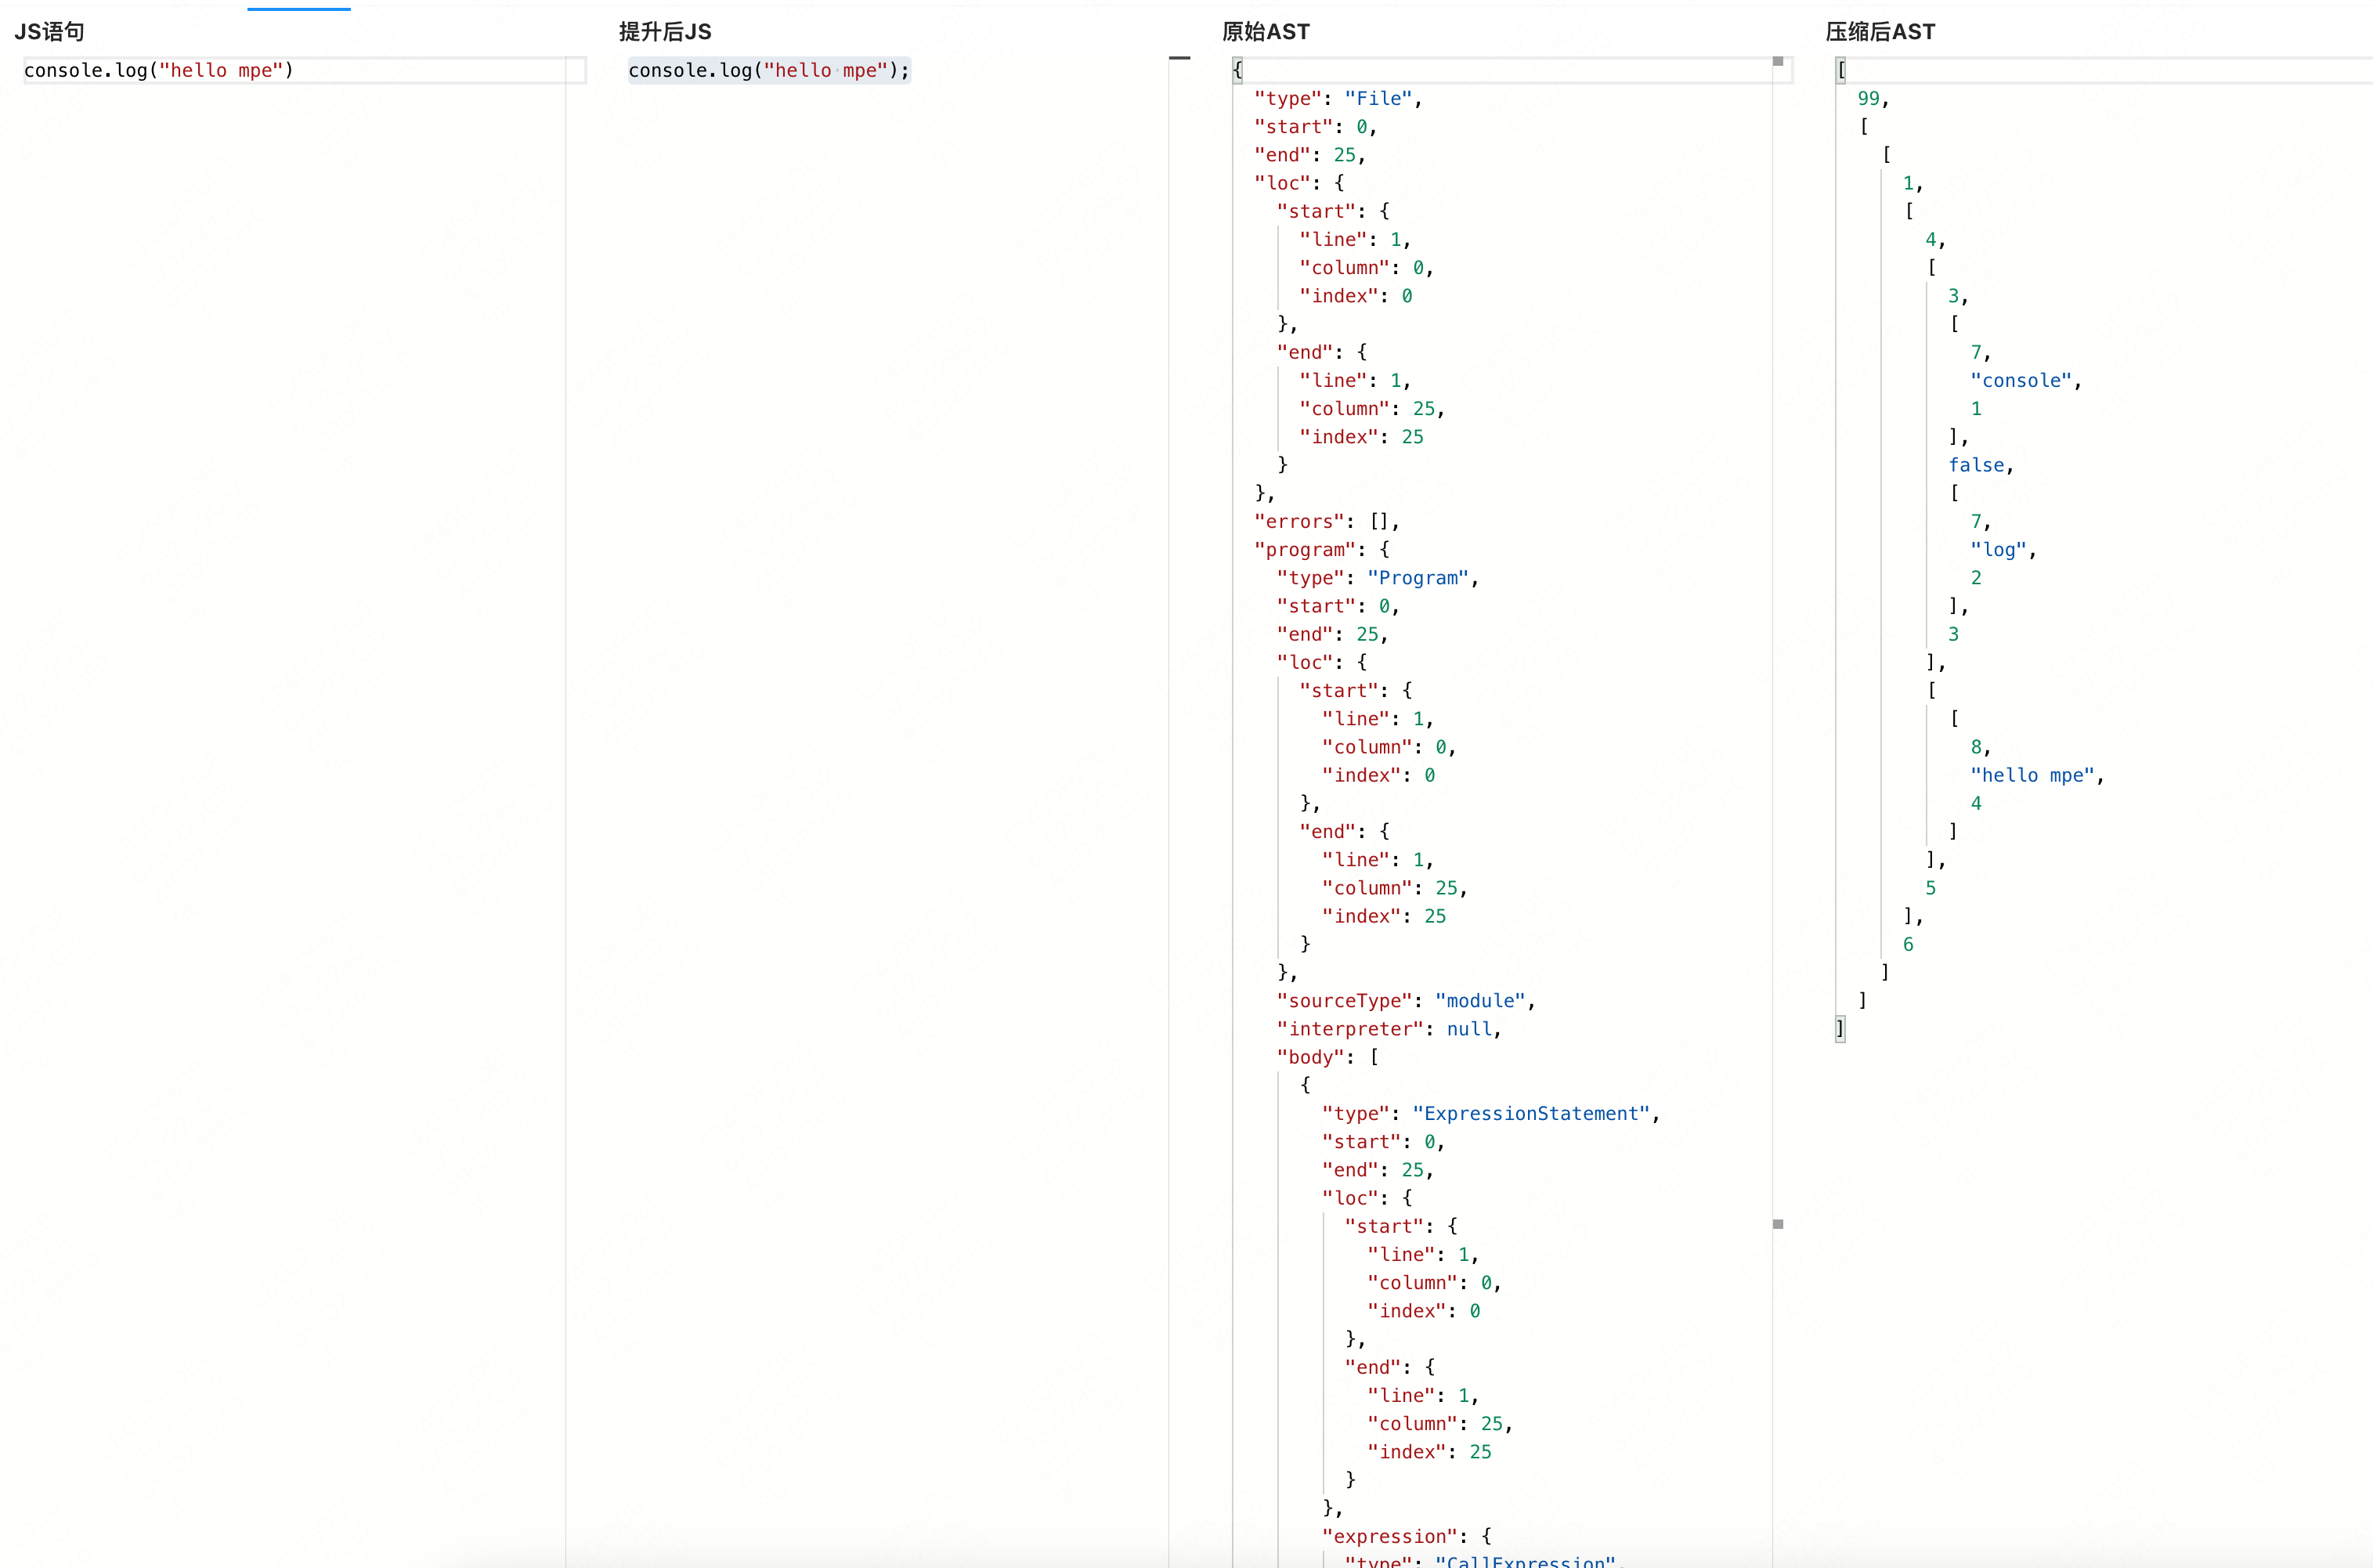
Task: Click the "body": [ line
Action: (x=1328, y=1056)
